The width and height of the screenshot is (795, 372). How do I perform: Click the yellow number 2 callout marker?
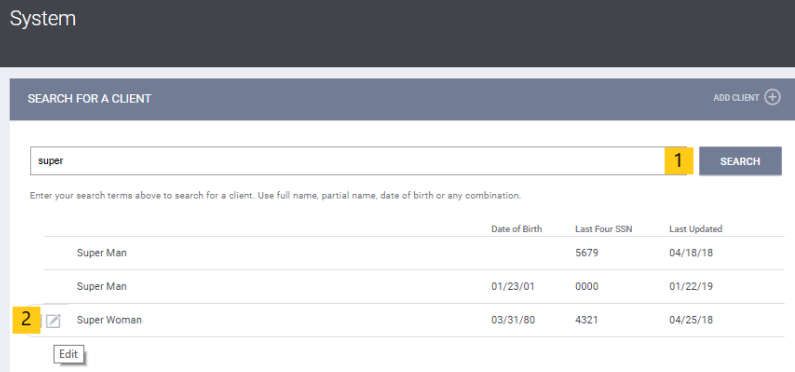click(x=26, y=320)
